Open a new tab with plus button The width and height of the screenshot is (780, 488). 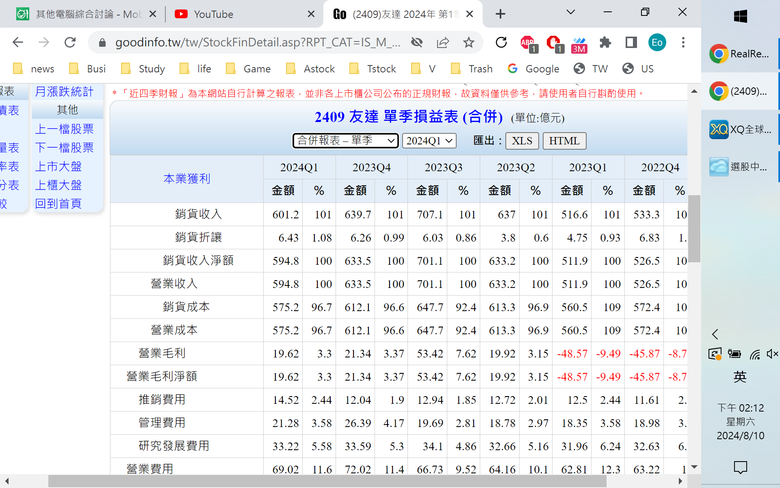[x=500, y=14]
